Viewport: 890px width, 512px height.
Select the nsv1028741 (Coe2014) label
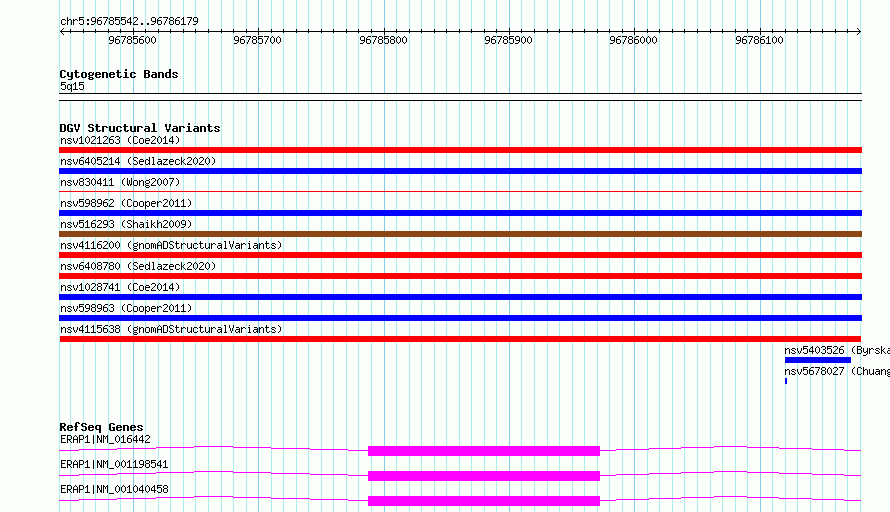point(120,287)
